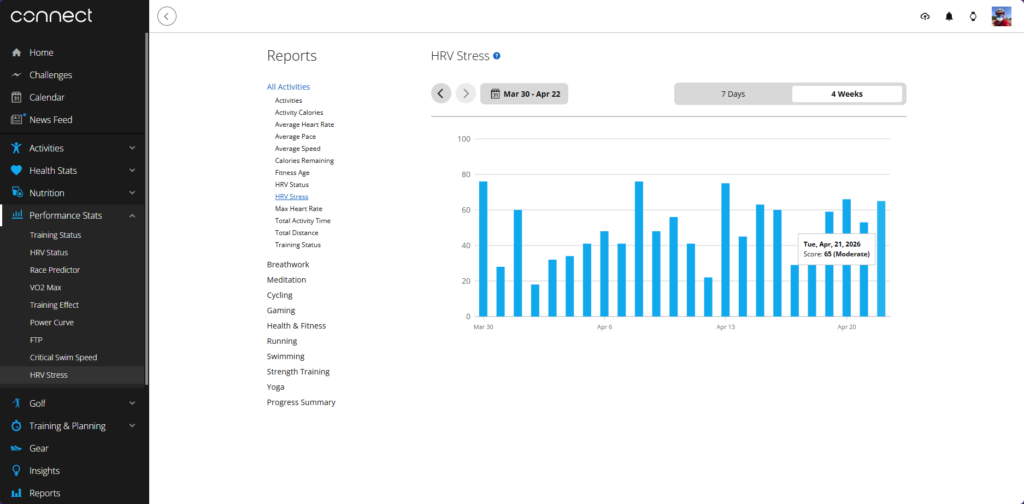Open Race Predictor in sidebar
The width and height of the screenshot is (1024, 504).
tap(55, 270)
